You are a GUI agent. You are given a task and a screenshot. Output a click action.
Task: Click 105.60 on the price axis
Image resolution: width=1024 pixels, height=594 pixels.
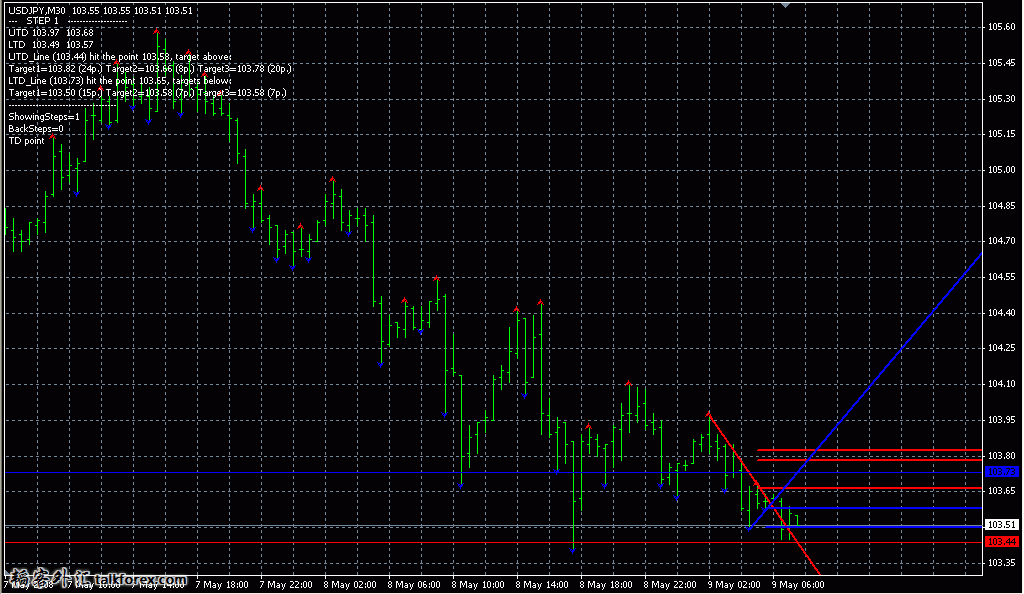[x=1002, y=27]
